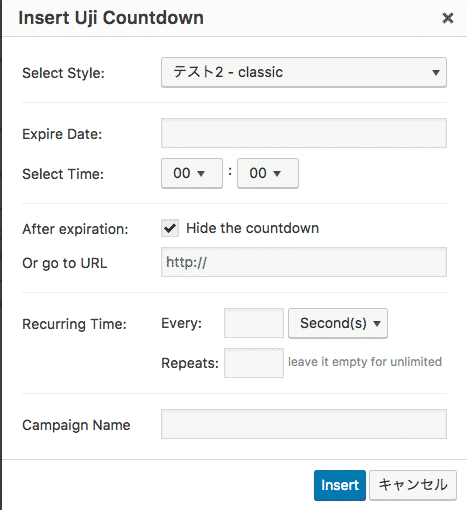The width and height of the screenshot is (467, 510).
Task: Click the Campaign Name input field
Action: pos(304,424)
